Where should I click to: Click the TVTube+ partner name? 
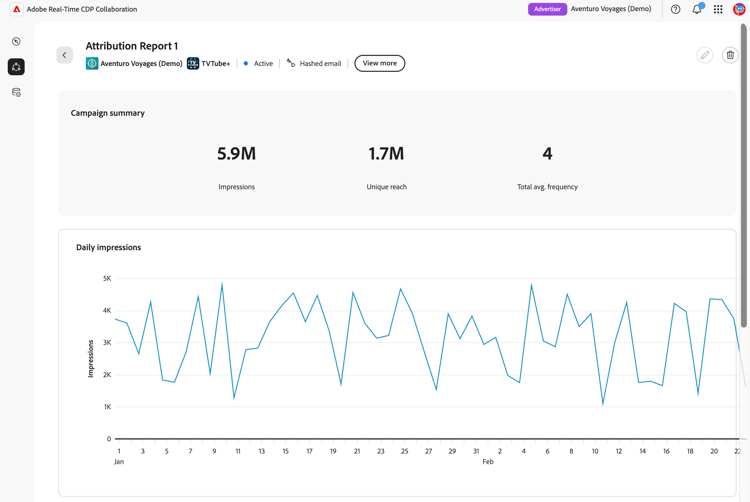coord(216,64)
